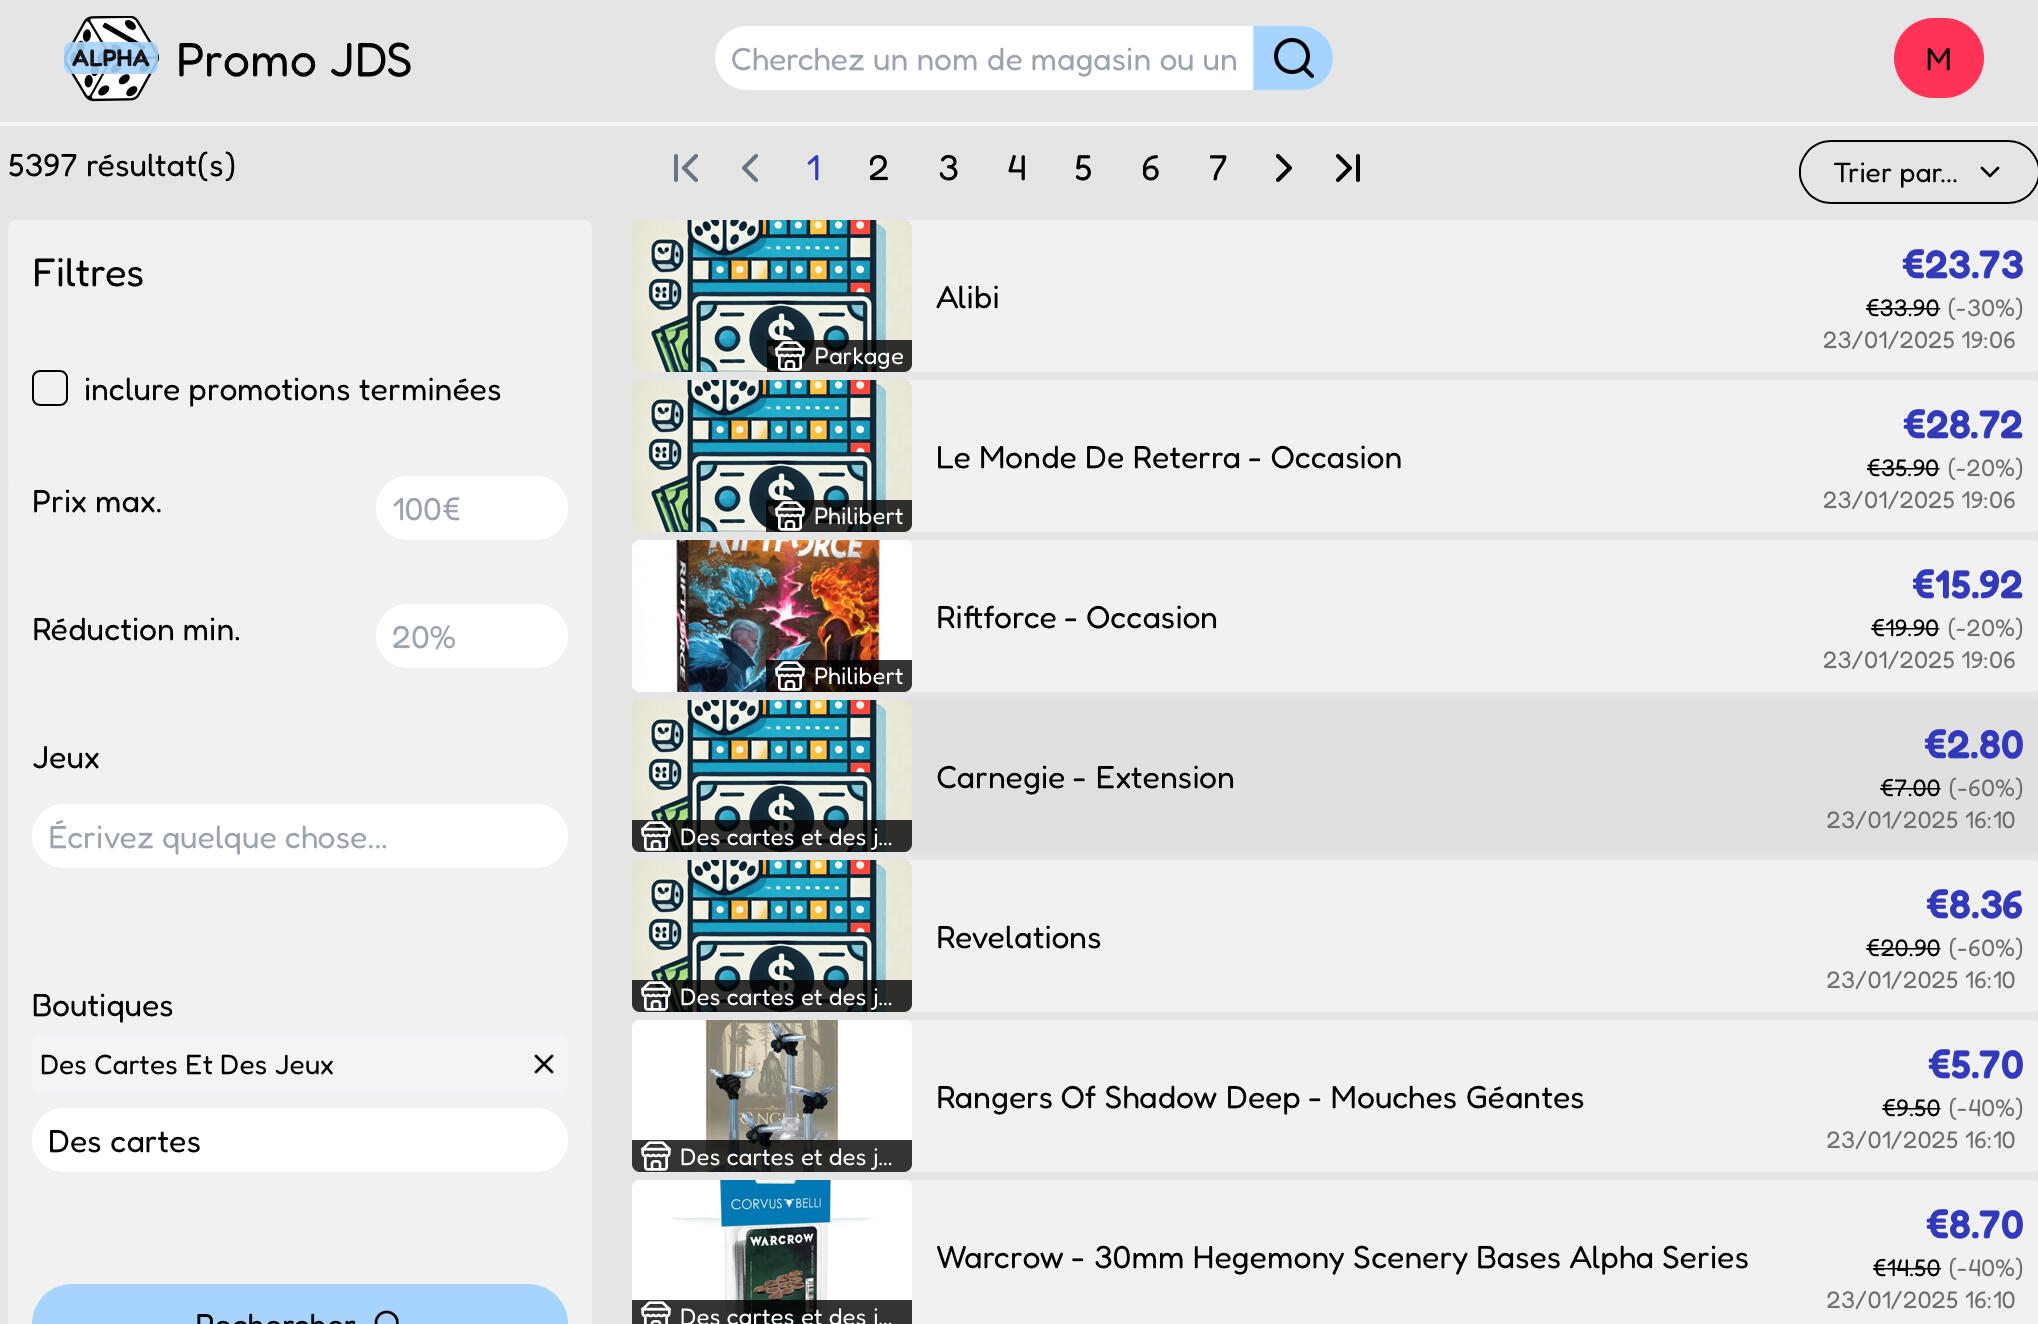This screenshot has height=1324, width=2038.
Task: Open the Riftforce - Occasion listing
Action: coord(1076,617)
